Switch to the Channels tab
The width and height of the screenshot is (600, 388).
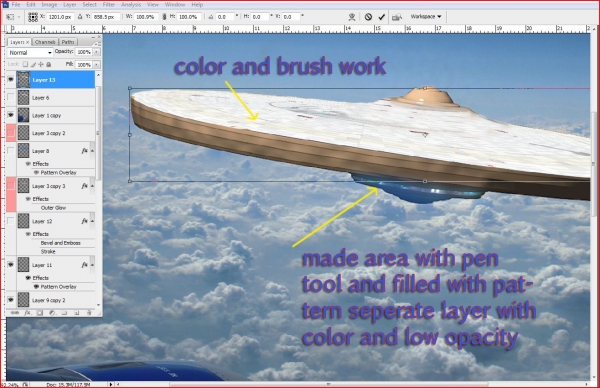click(x=45, y=42)
